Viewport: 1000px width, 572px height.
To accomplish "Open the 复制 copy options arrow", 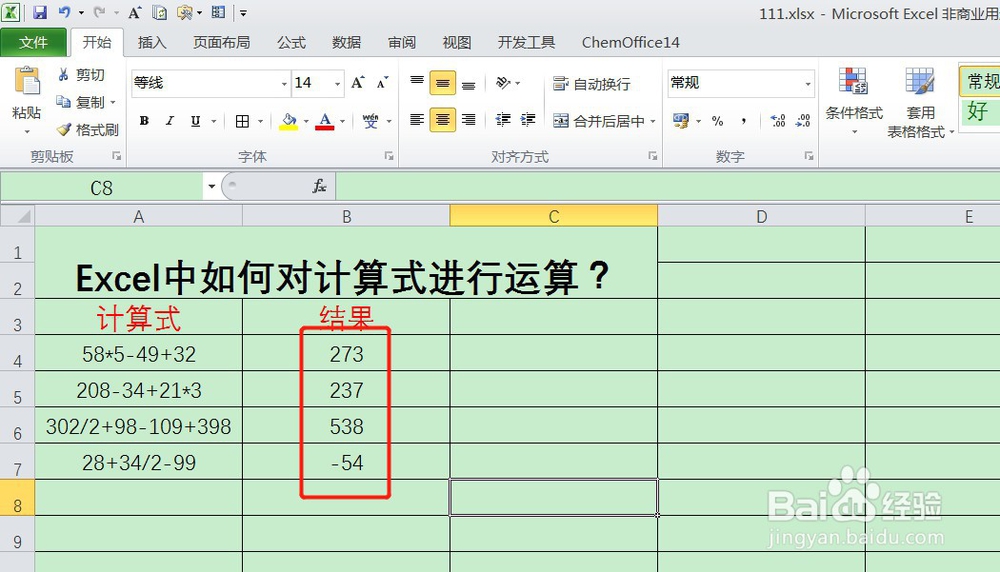I will pyautogui.click(x=113, y=103).
